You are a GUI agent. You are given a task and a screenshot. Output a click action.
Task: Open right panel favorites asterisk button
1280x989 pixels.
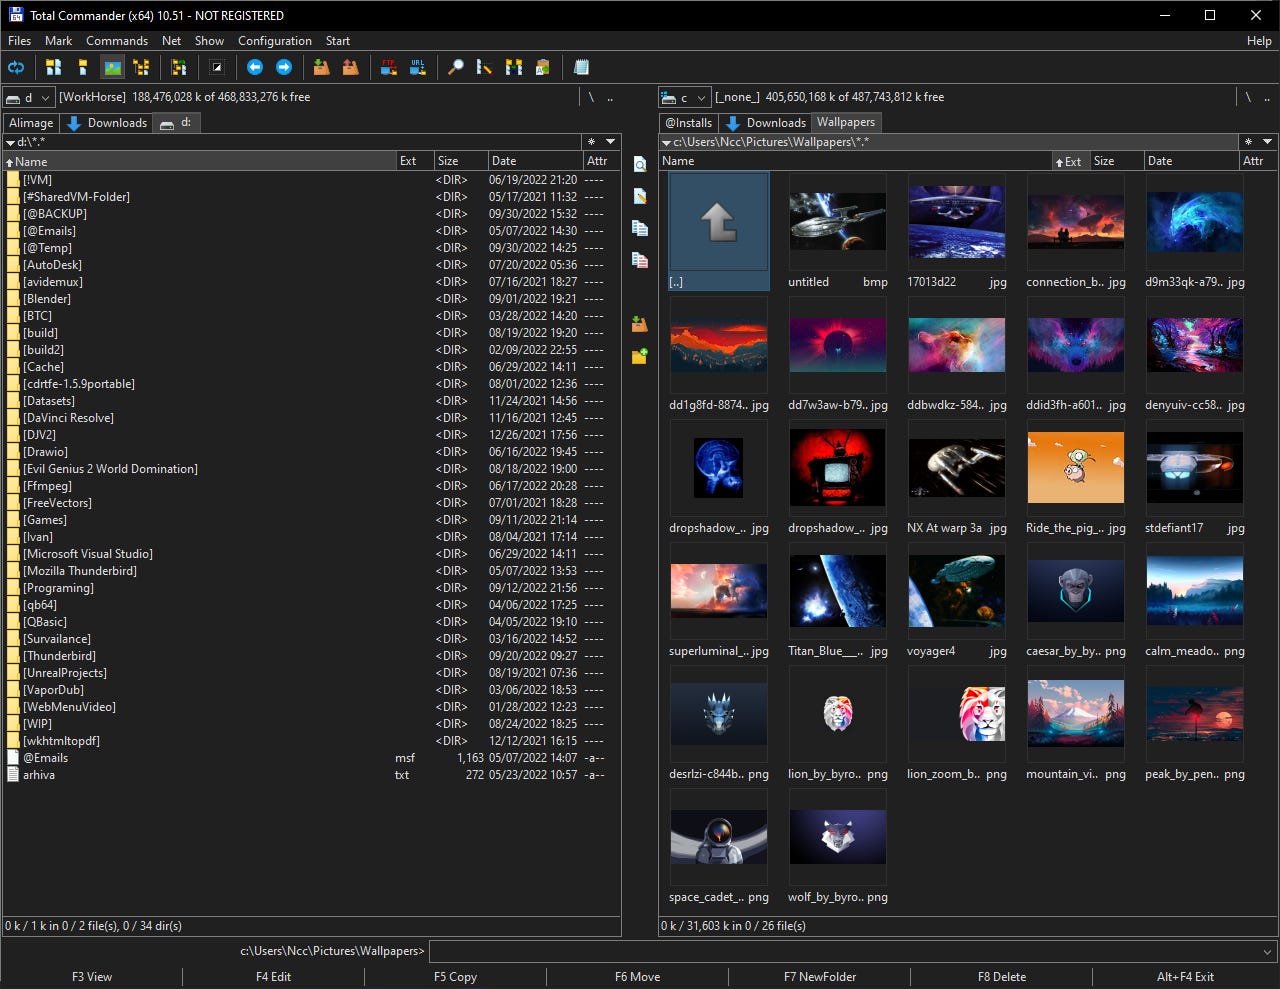(x=1248, y=142)
